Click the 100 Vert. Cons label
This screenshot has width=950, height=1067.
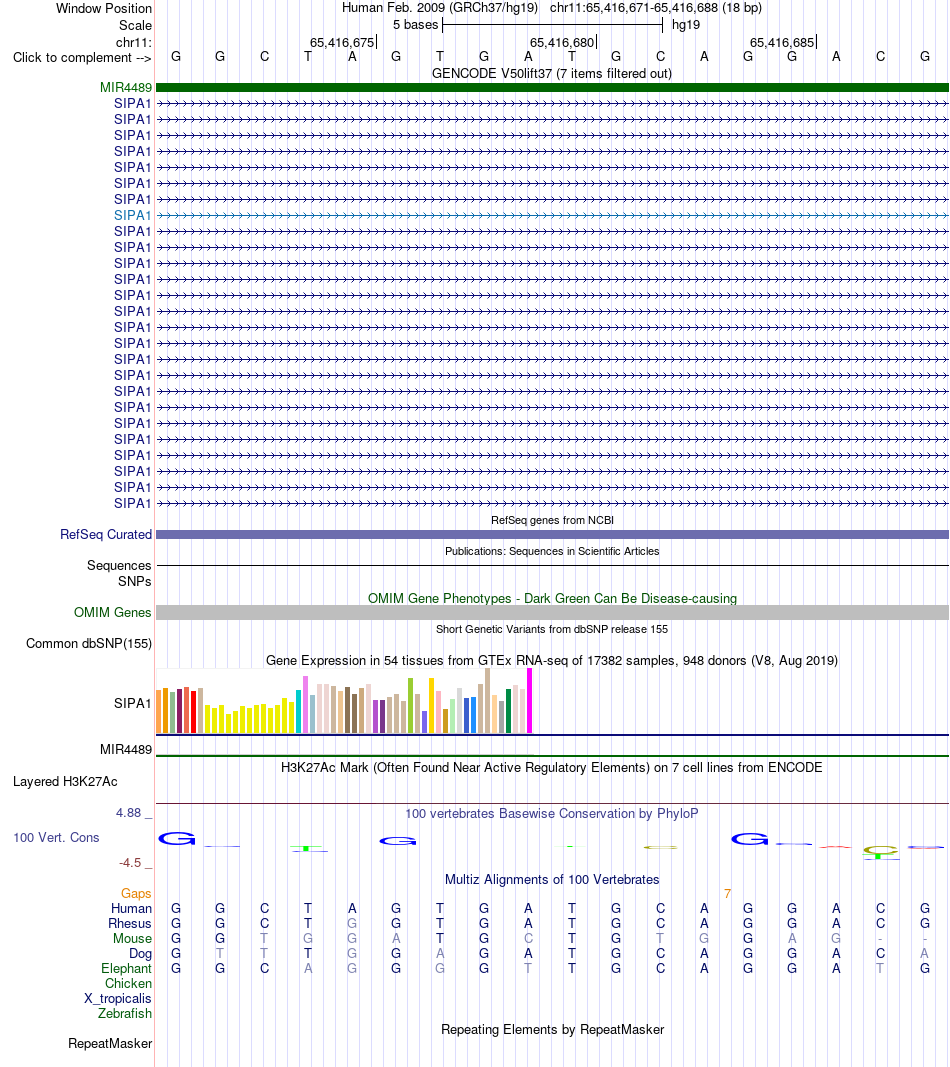point(56,838)
